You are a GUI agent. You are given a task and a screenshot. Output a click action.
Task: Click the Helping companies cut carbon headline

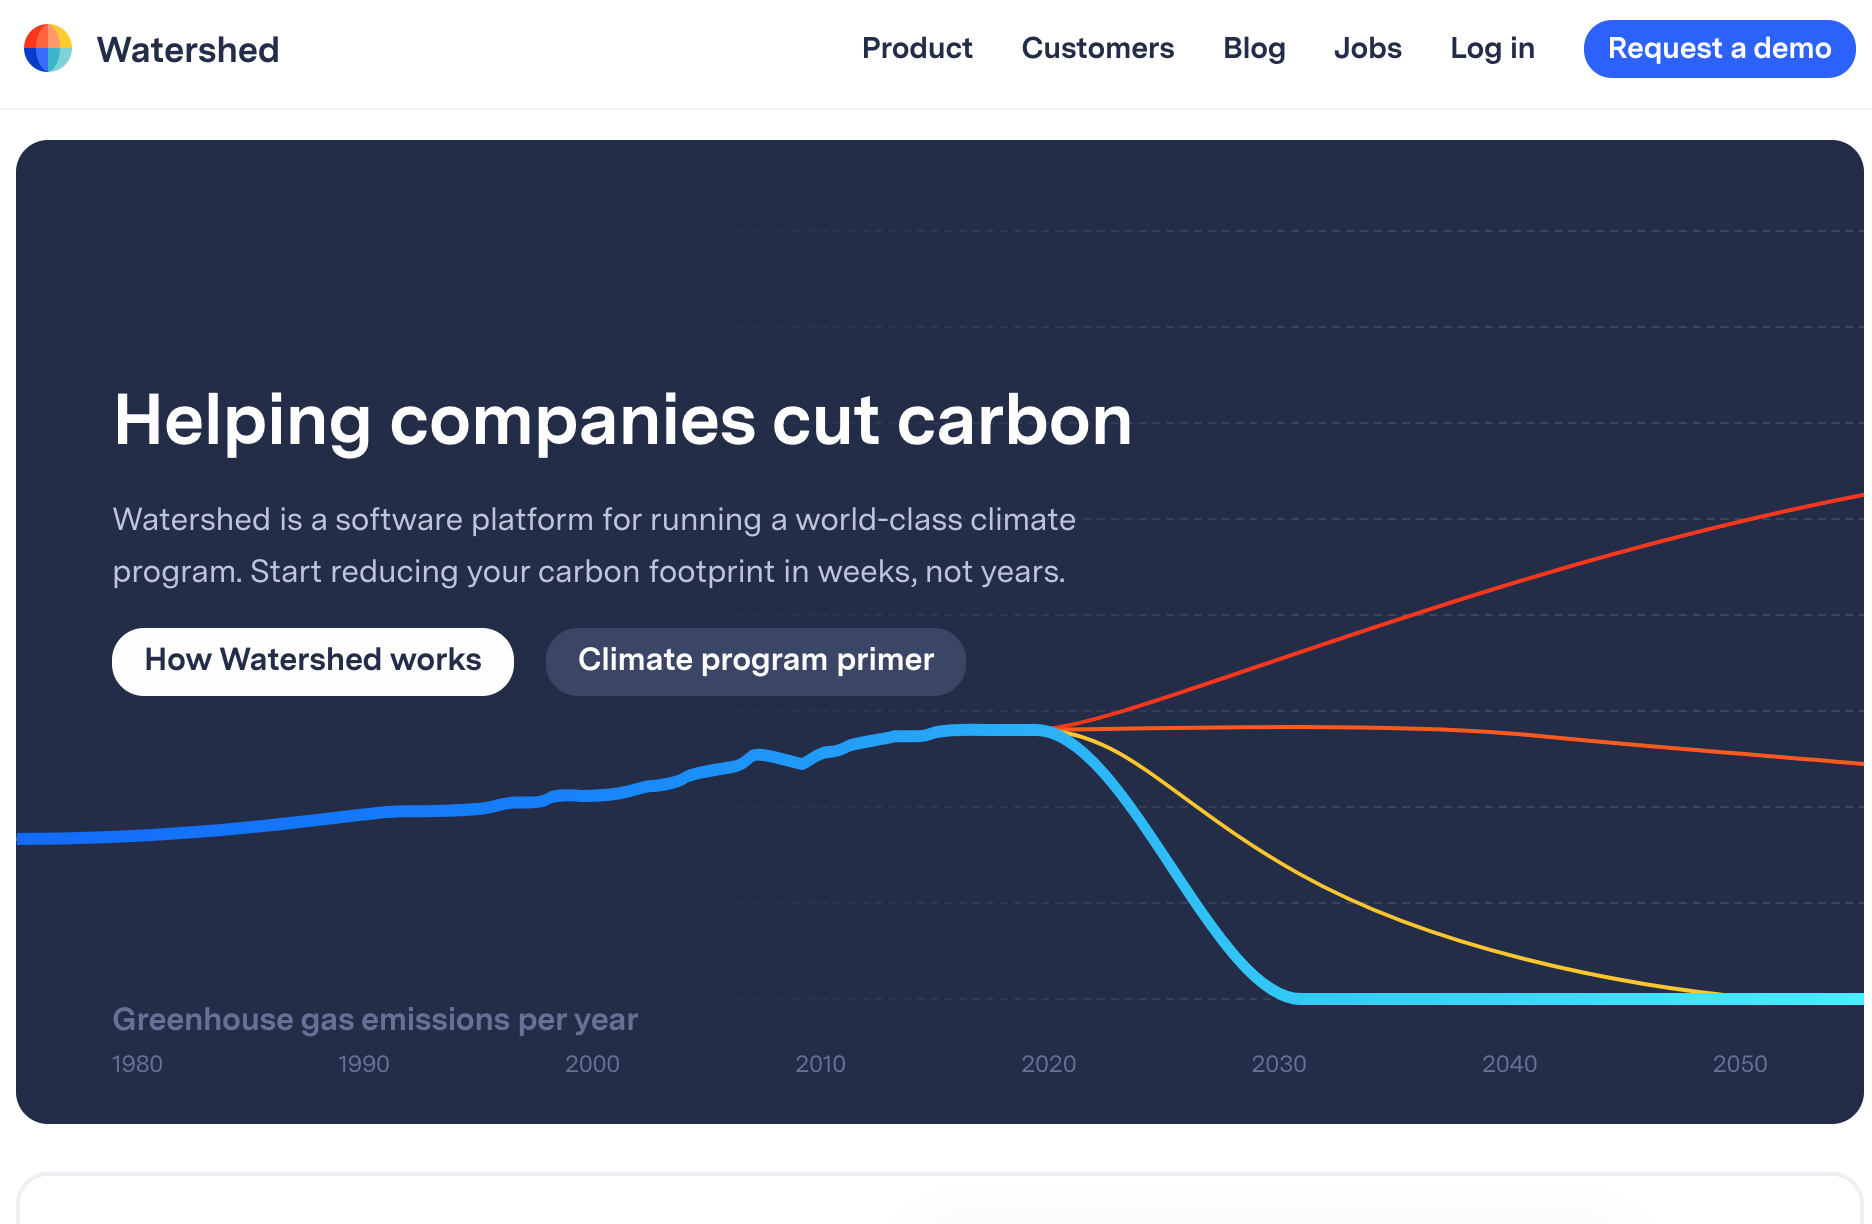point(622,420)
